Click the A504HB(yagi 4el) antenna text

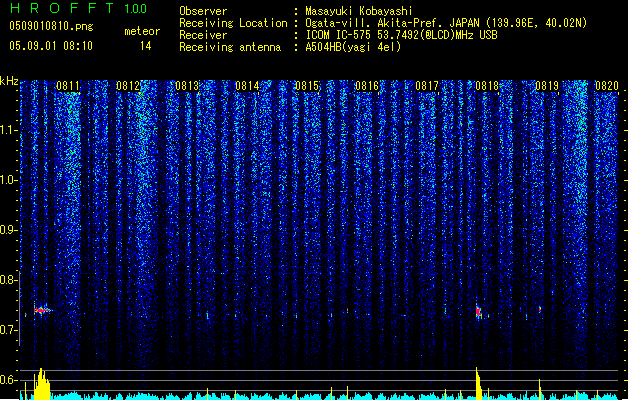coord(353,47)
